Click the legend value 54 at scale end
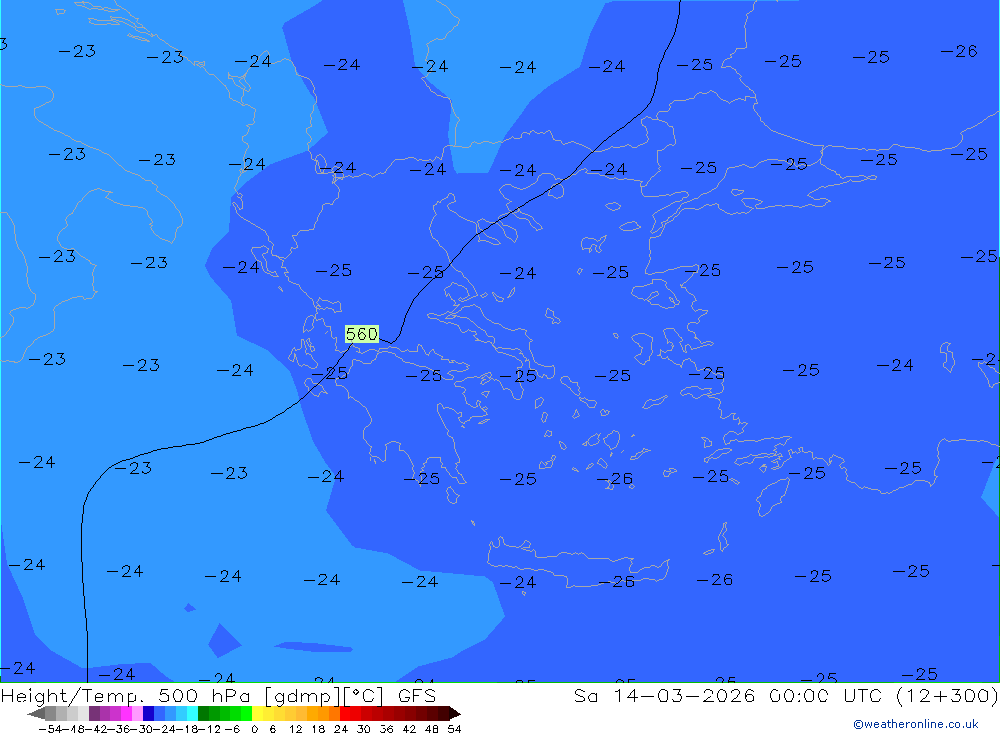This screenshot has width=1000, height=733. pos(454,729)
